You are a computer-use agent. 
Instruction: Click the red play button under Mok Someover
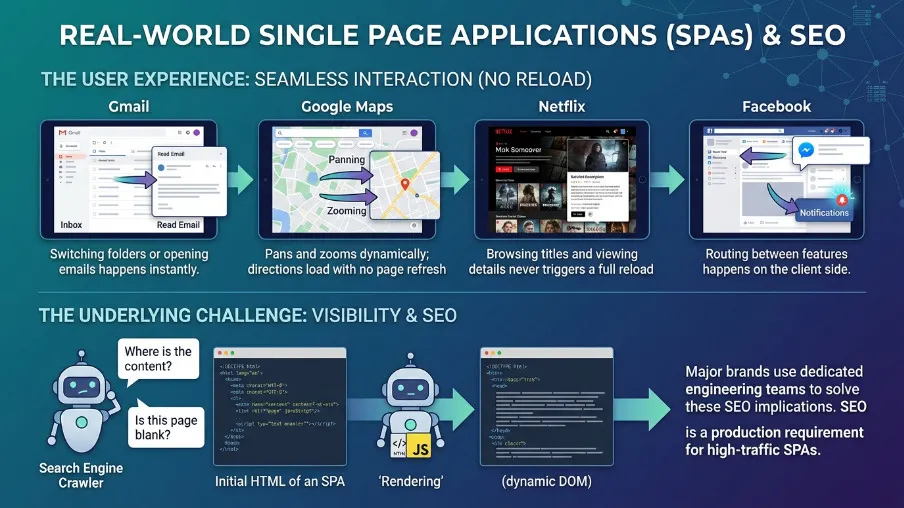point(504,170)
